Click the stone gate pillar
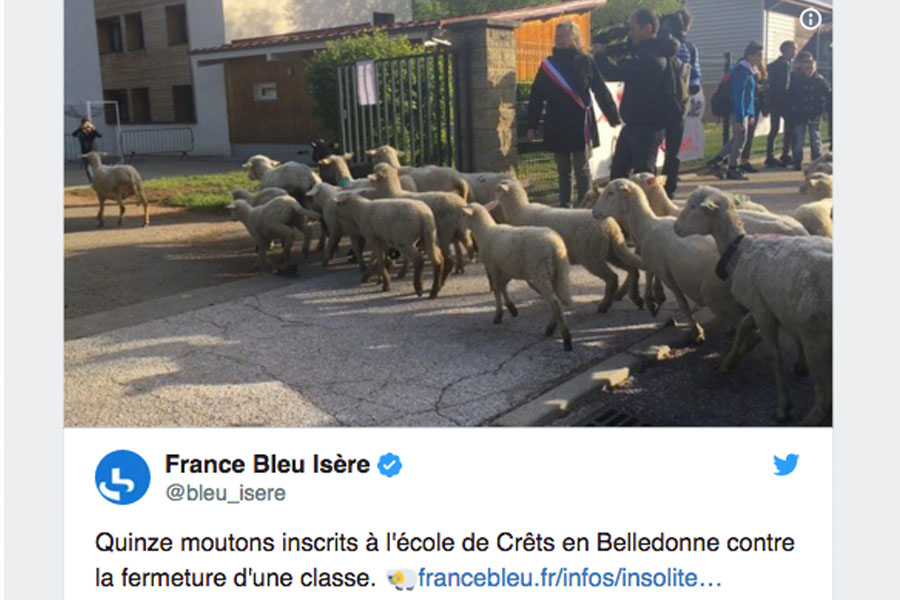Viewport: 900px width, 600px height. (489, 96)
